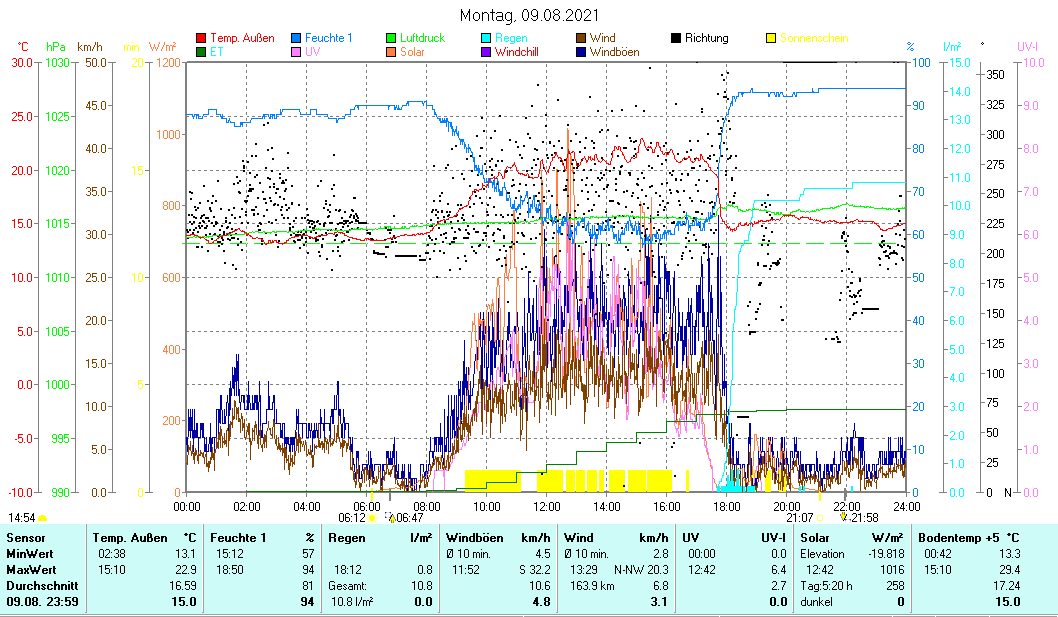This screenshot has width=1058, height=617.
Task: Click the pink UV legend swatch
Action: click(x=296, y=51)
